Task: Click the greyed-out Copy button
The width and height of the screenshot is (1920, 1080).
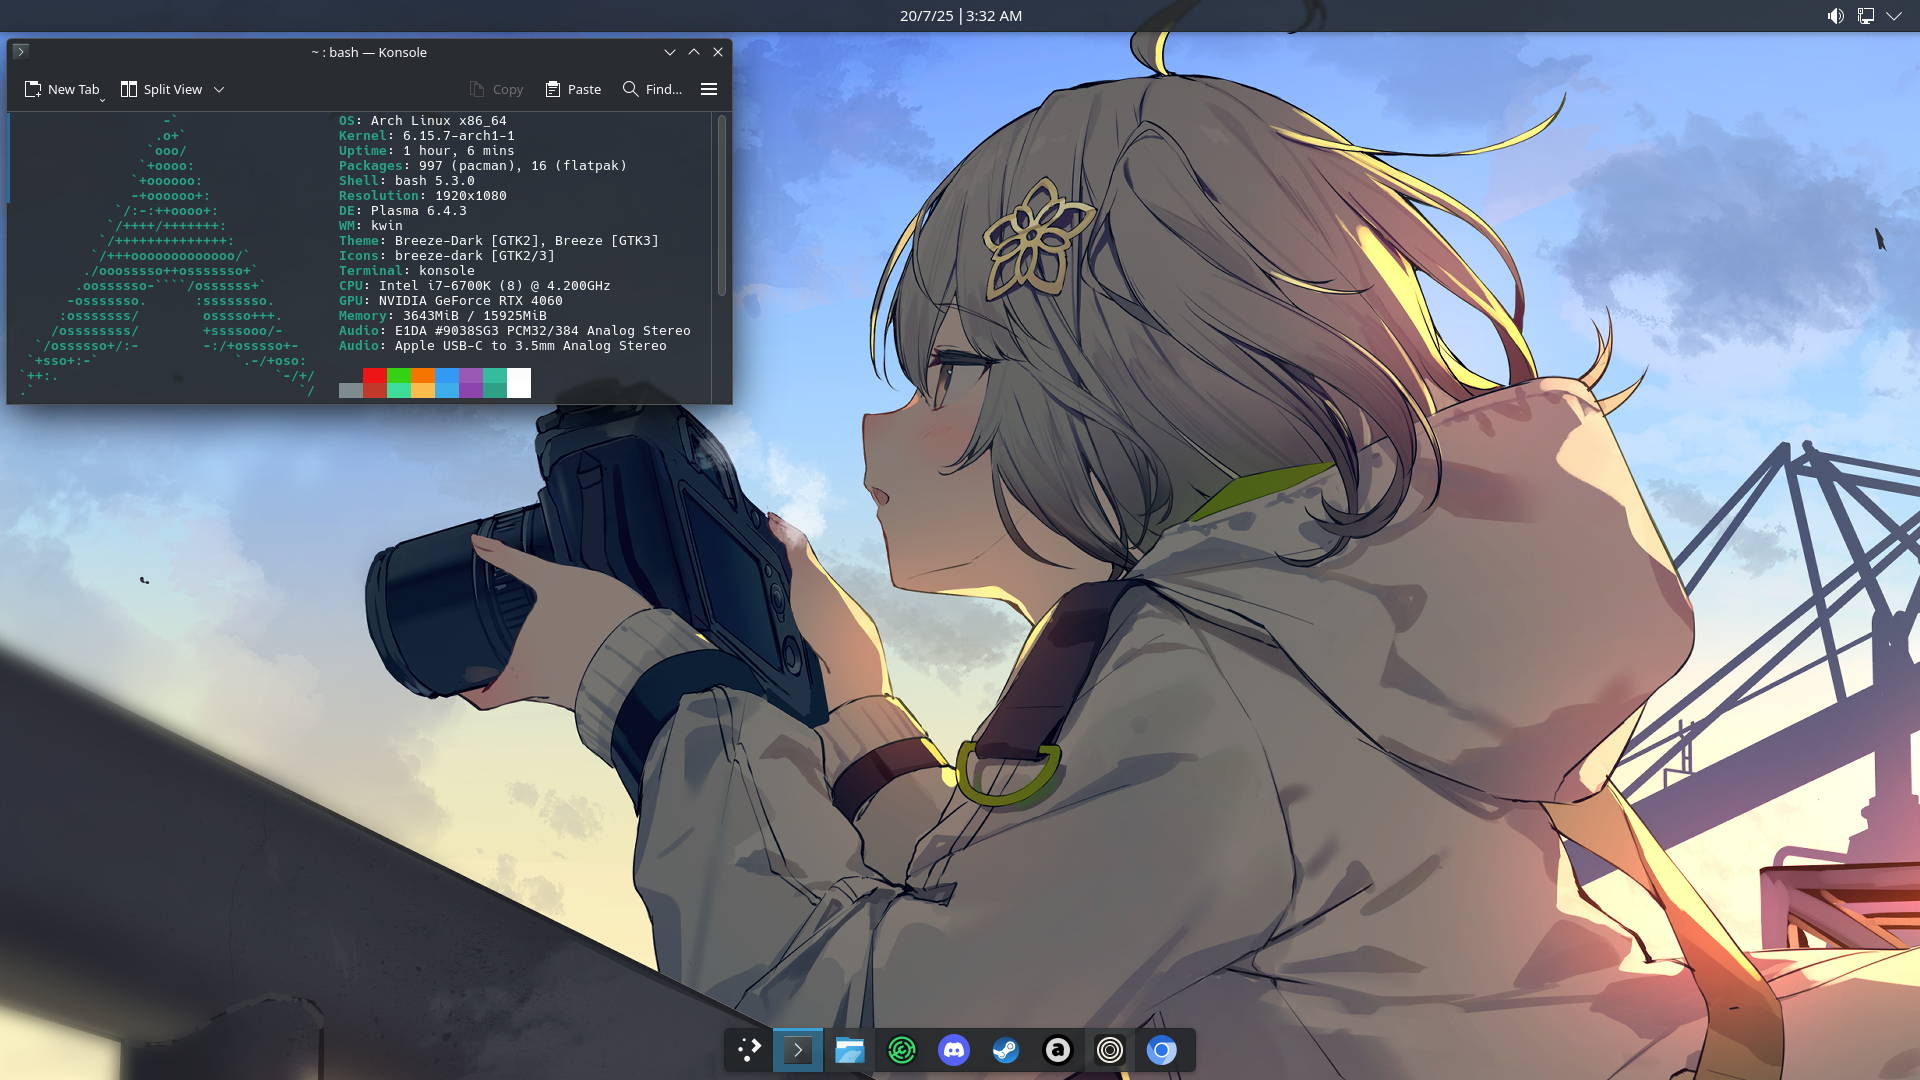Action: pyautogui.click(x=496, y=89)
